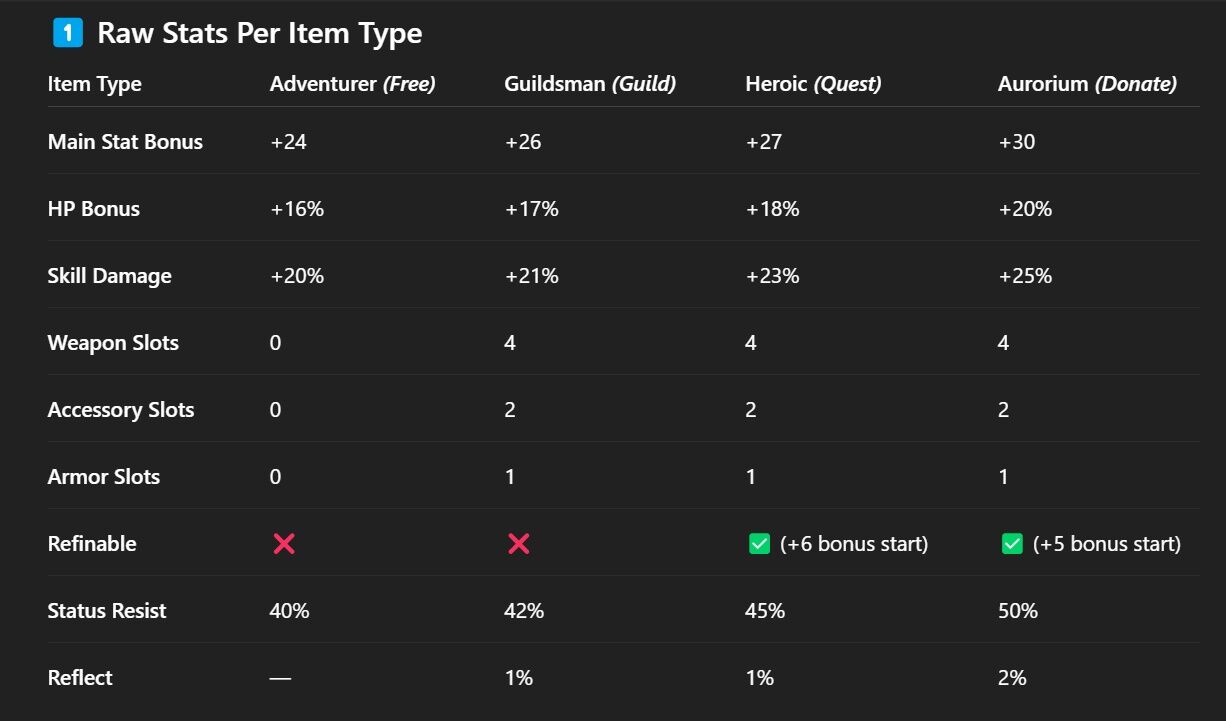Click the Reflect row label
Image resolution: width=1226 pixels, height=721 pixels.
click(x=80, y=677)
